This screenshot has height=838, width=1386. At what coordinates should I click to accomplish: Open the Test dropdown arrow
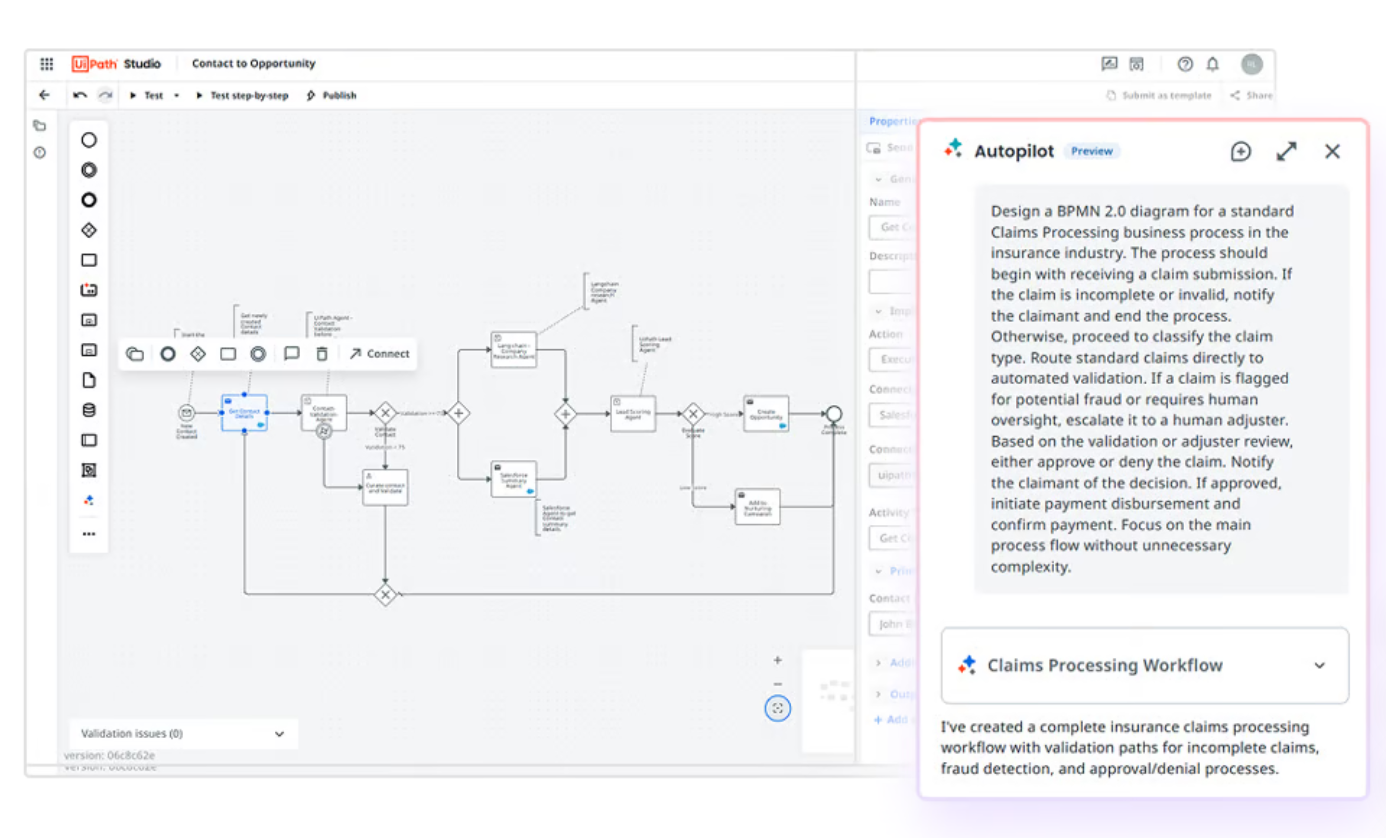(176, 96)
